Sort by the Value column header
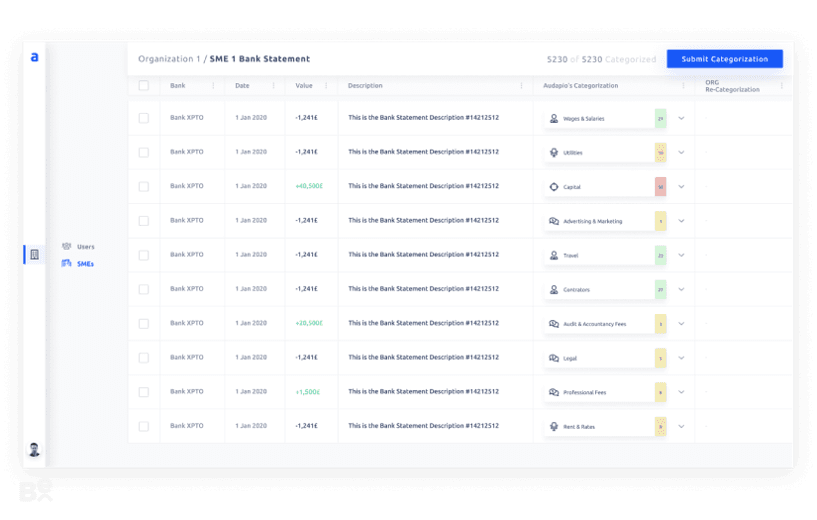This screenshot has height=520, width=817. coord(304,85)
